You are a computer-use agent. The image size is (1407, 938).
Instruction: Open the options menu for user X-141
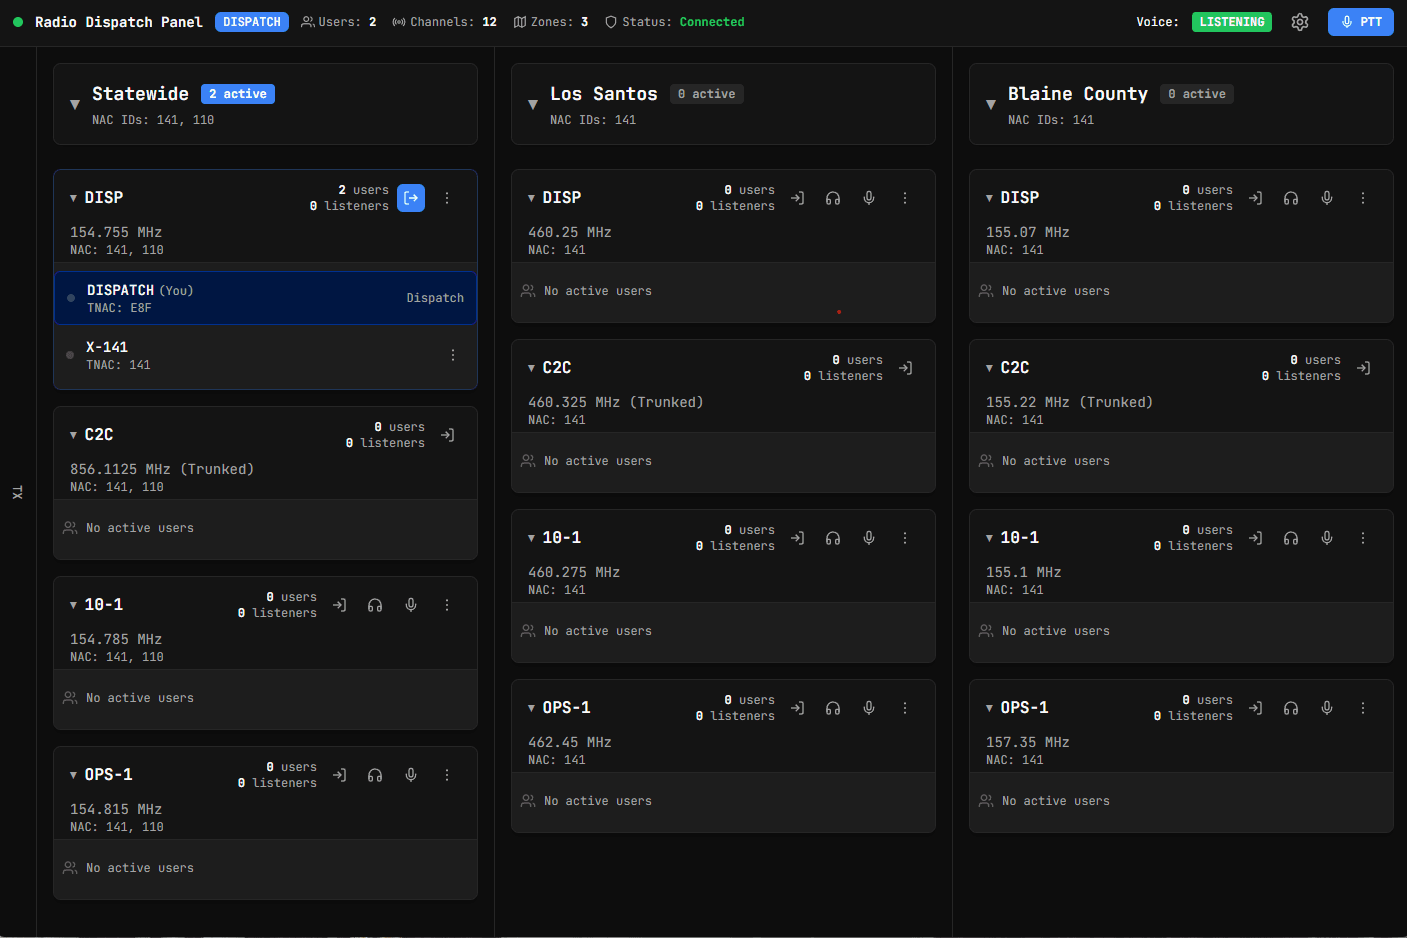452,354
